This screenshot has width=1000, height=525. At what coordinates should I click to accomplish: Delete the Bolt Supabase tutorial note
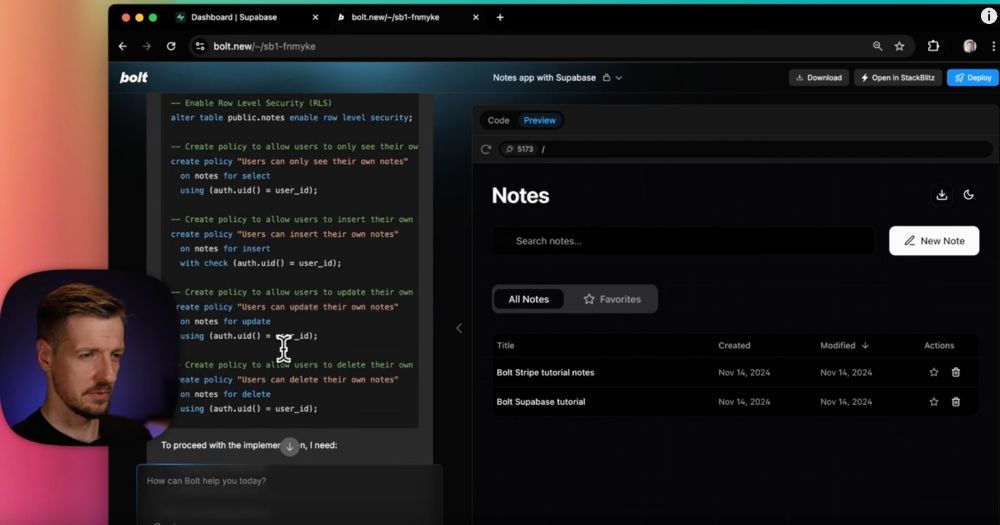pyautogui.click(x=955, y=402)
